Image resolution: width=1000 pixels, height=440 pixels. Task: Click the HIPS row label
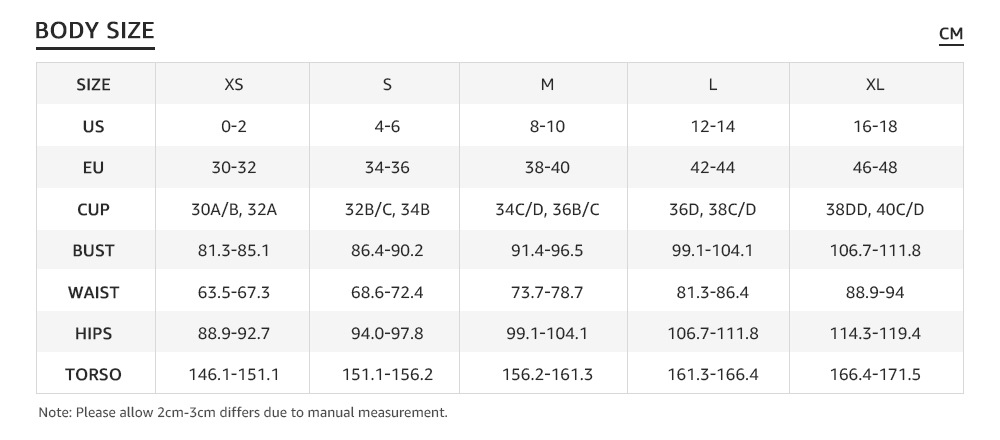[x=93, y=334]
